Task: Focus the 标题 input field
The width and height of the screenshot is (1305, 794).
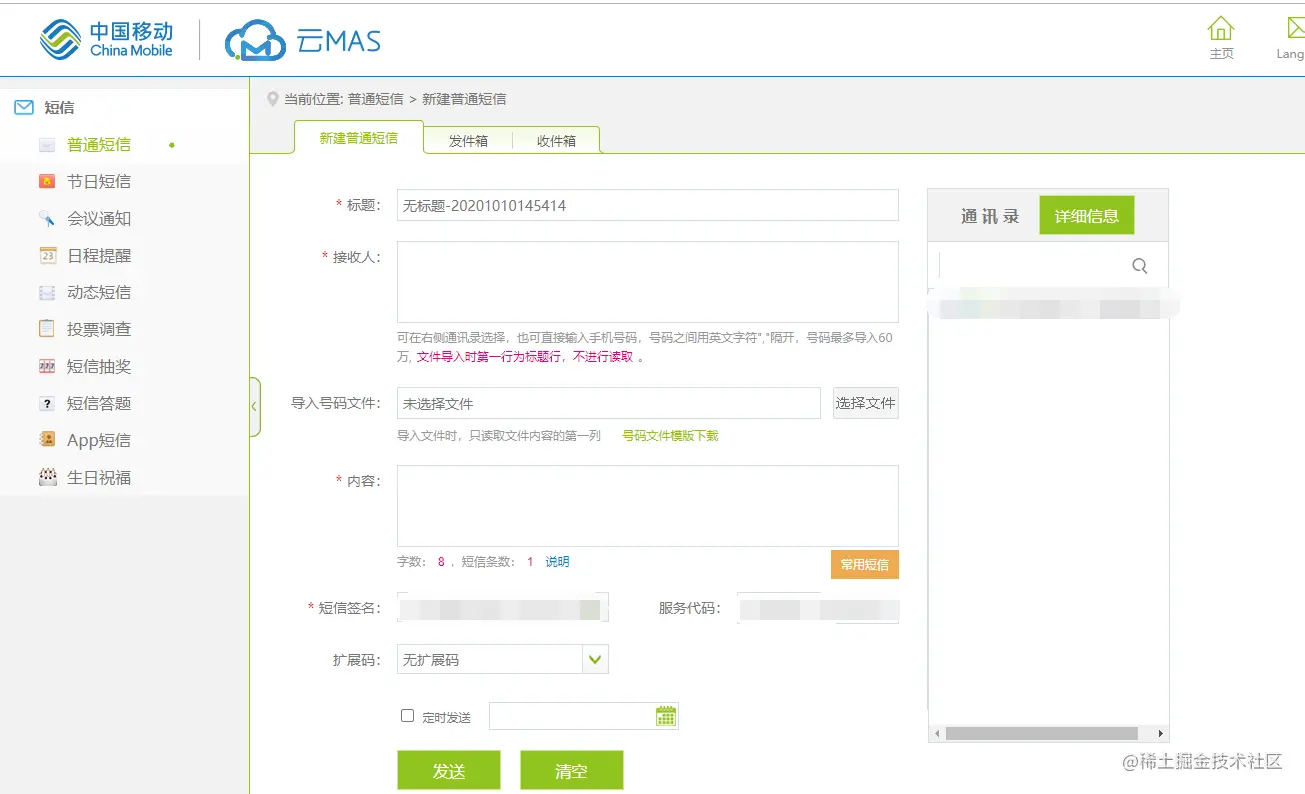Action: coord(648,205)
